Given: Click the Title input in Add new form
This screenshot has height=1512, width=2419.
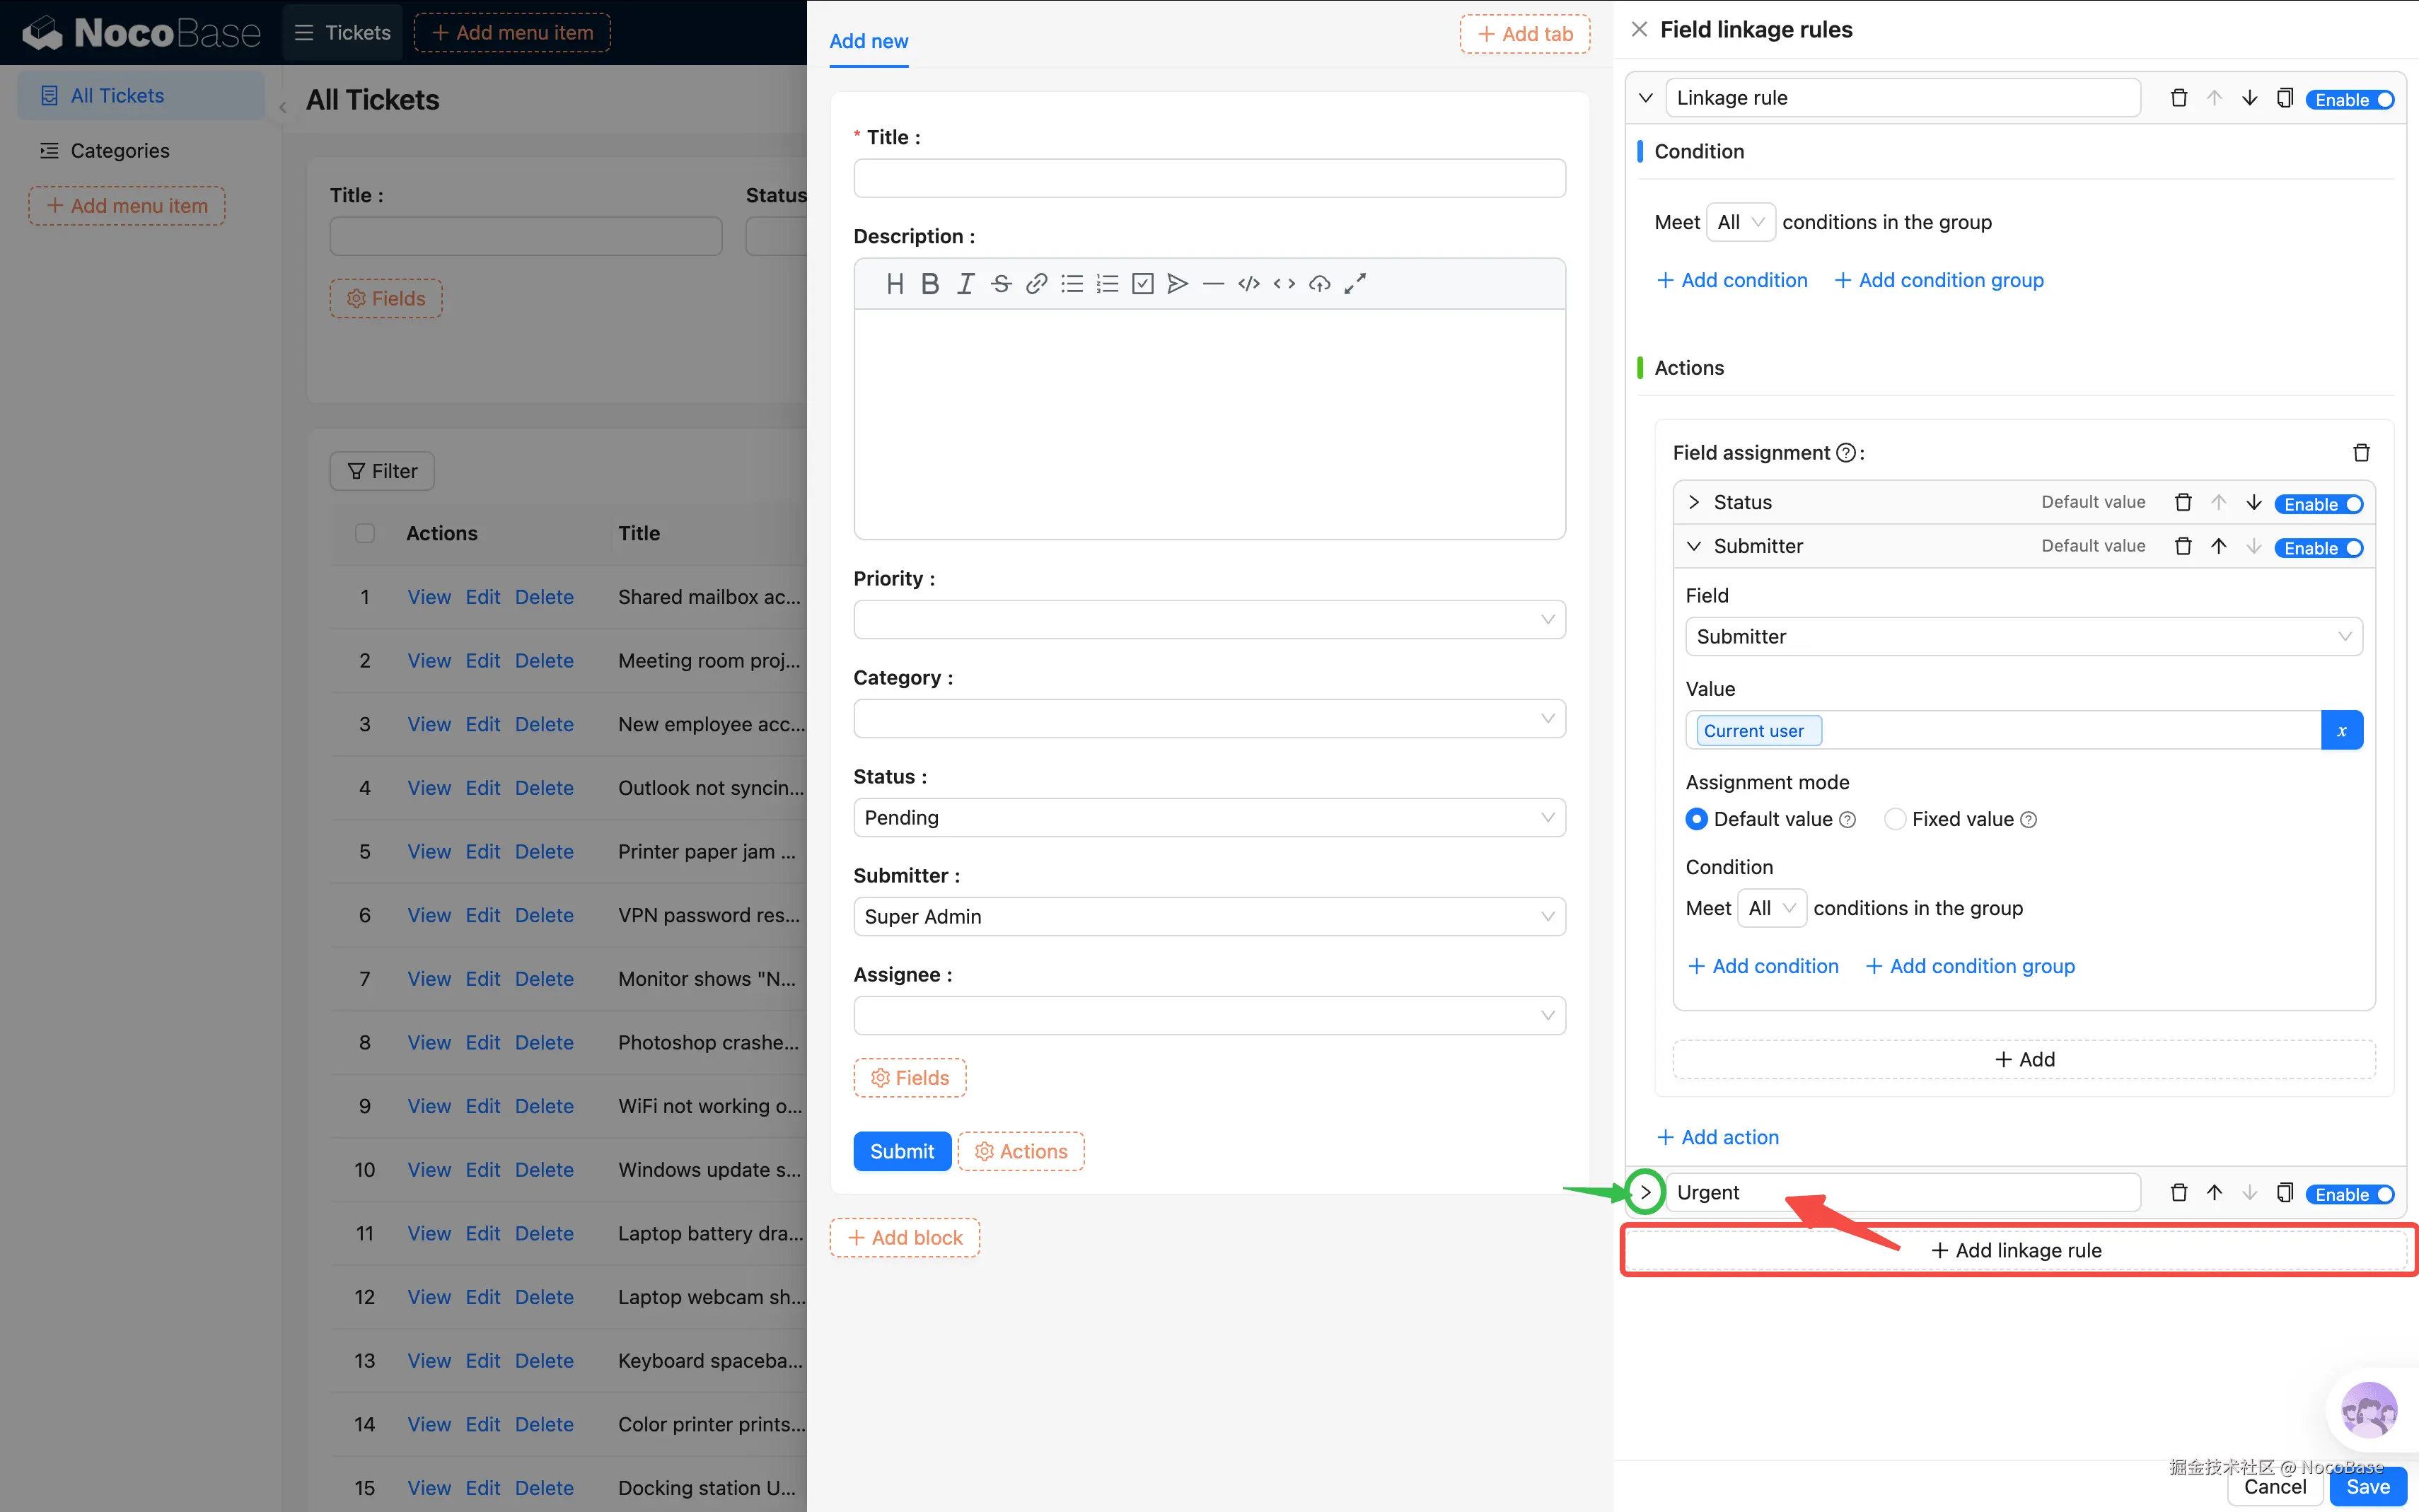Looking at the screenshot, I should tap(1209, 178).
